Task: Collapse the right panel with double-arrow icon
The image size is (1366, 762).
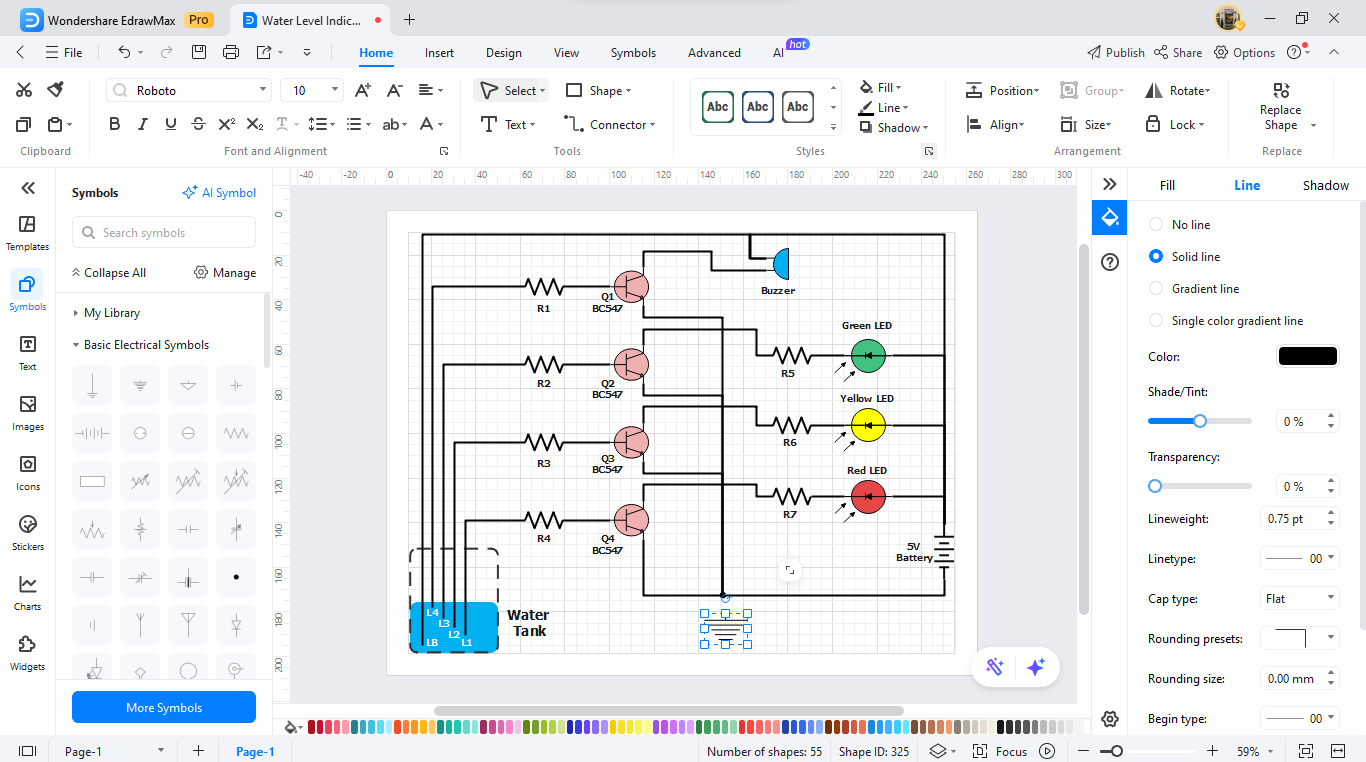Action: coord(1109,184)
